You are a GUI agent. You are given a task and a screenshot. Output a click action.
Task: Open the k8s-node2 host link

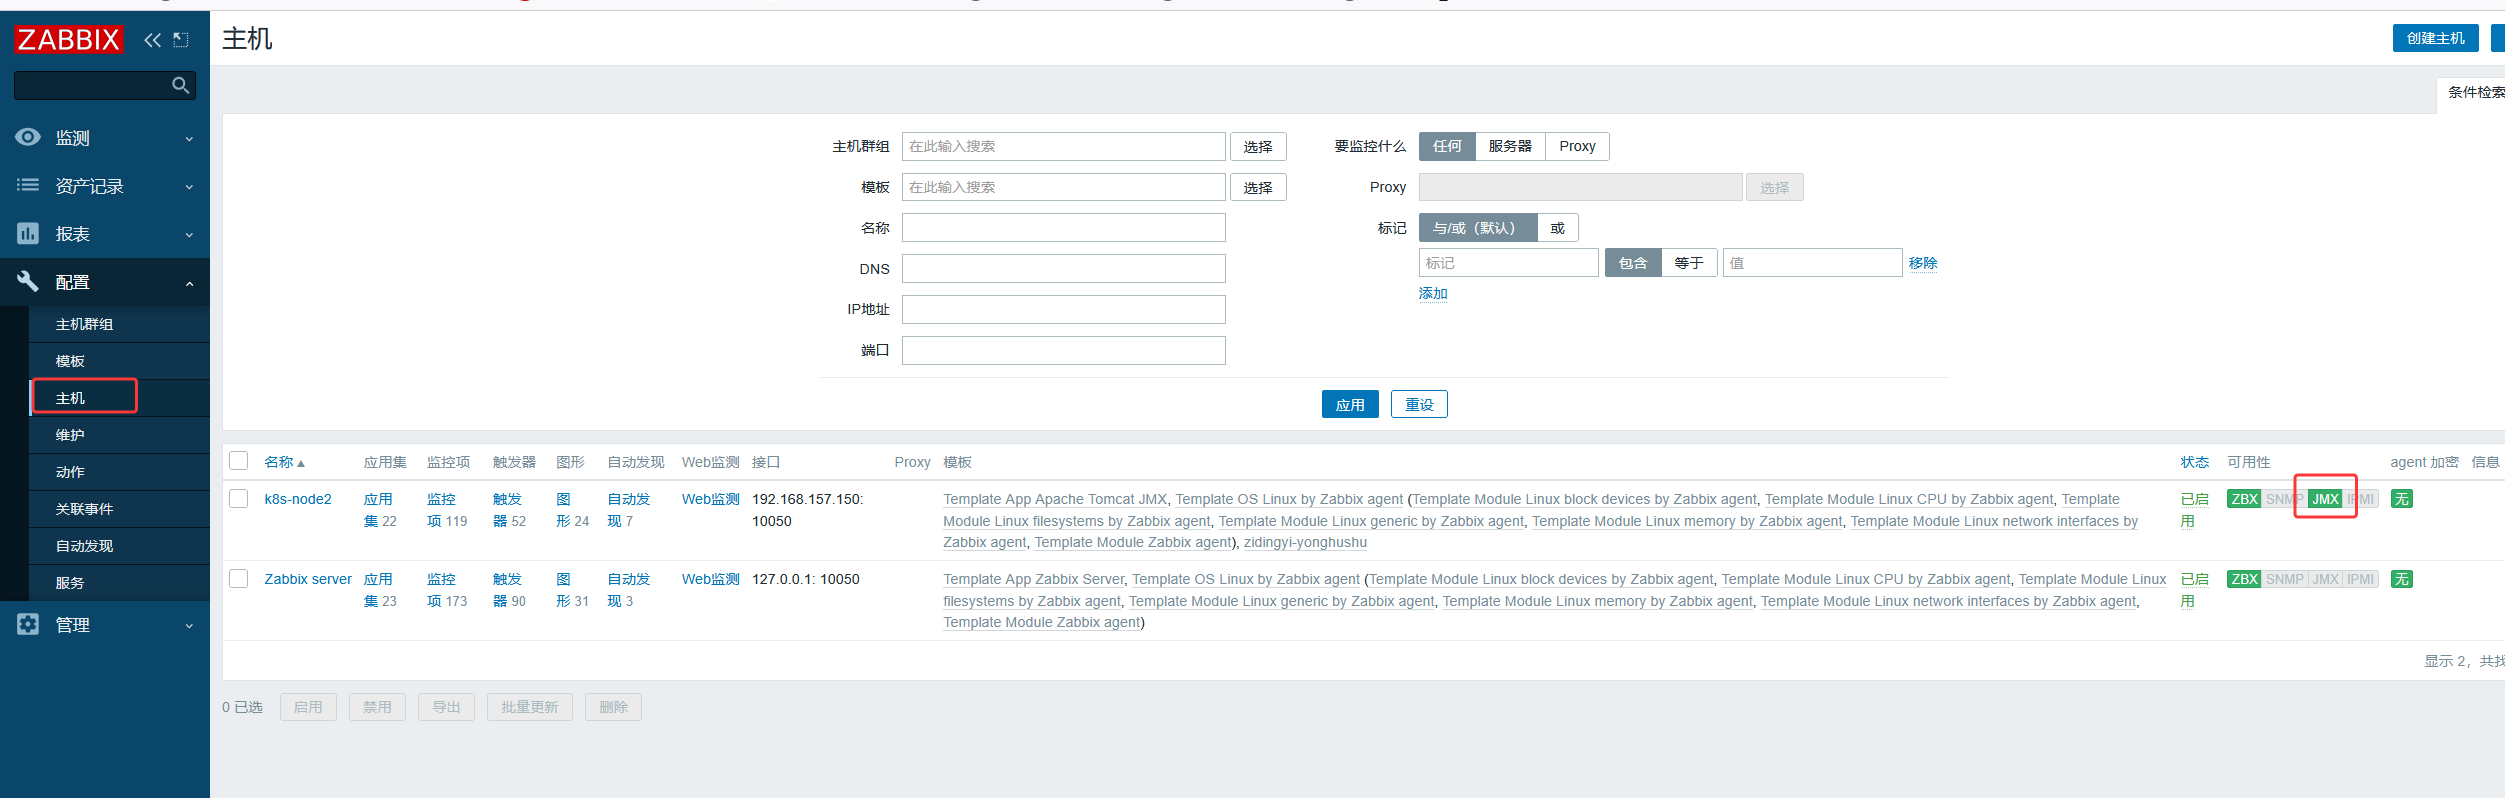pyautogui.click(x=298, y=499)
